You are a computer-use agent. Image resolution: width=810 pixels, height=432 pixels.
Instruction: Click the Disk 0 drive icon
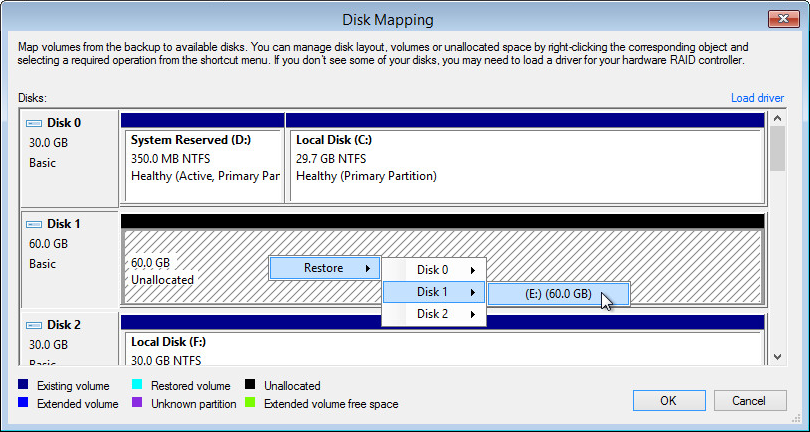pyautogui.click(x=35, y=123)
